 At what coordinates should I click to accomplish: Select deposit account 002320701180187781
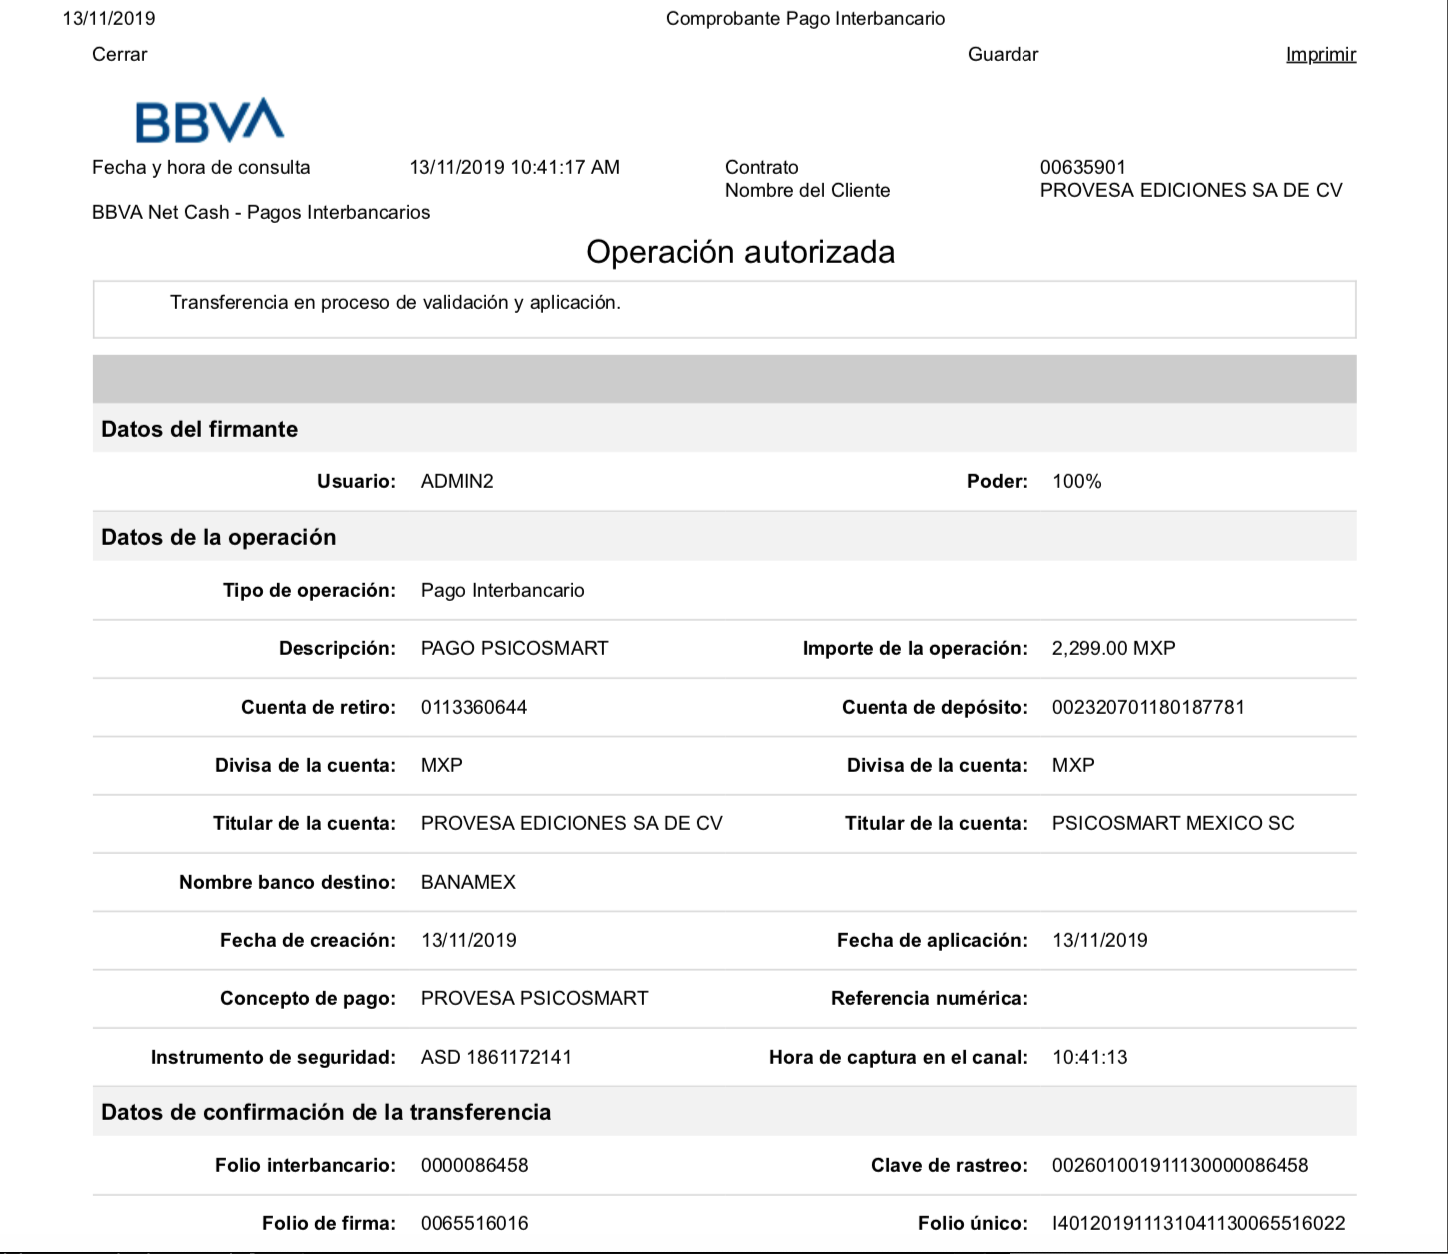[1148, 707]
